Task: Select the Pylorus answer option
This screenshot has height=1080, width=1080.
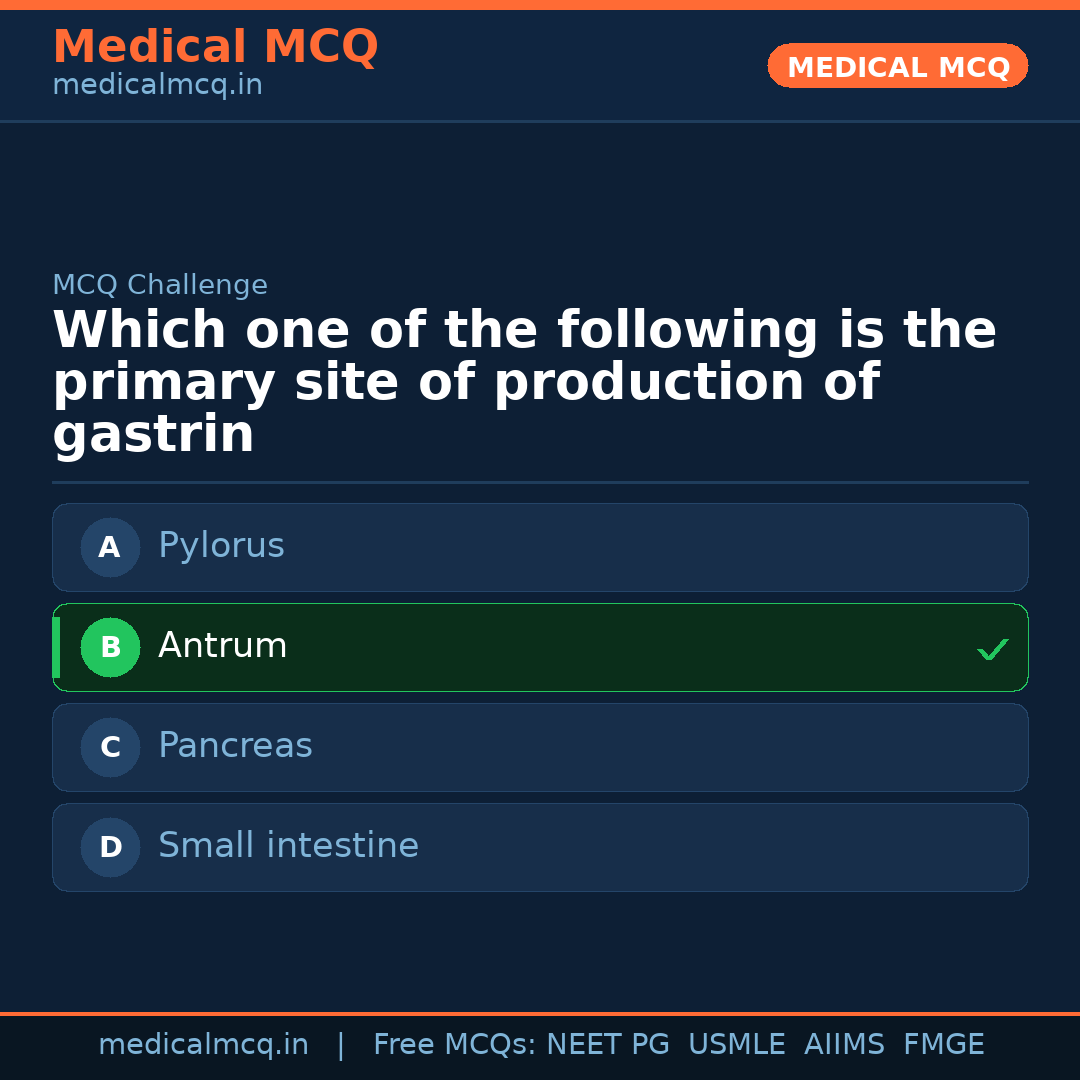Action: [540, 547]
